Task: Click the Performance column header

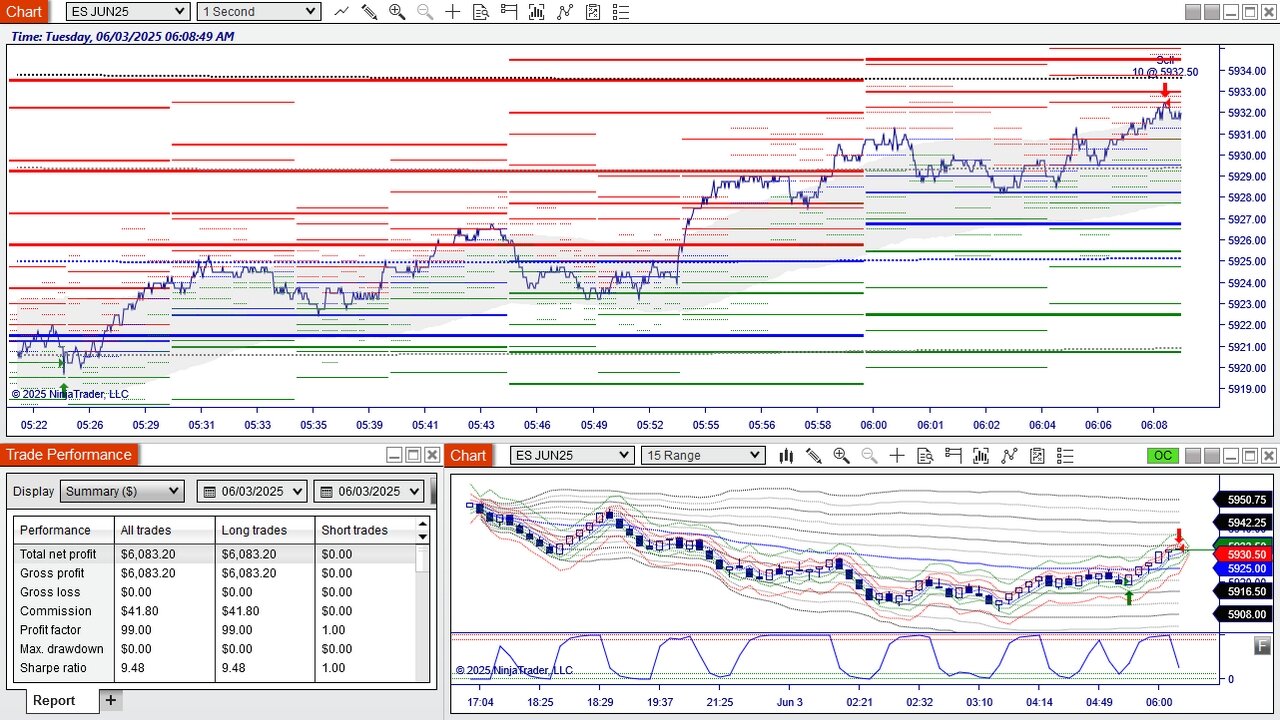Action: coord(64,530)
